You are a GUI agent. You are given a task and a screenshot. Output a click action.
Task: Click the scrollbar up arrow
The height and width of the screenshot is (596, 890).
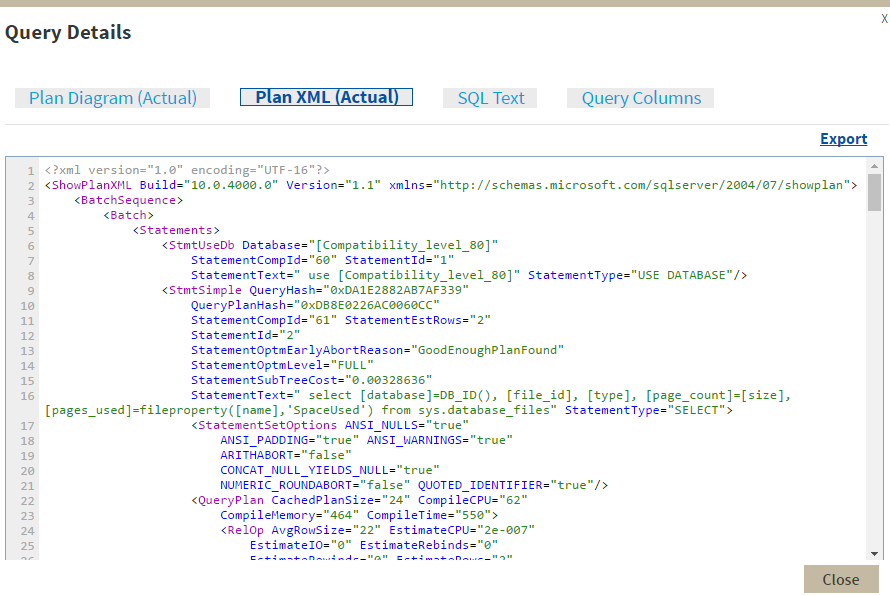click(x=874, y=166)
